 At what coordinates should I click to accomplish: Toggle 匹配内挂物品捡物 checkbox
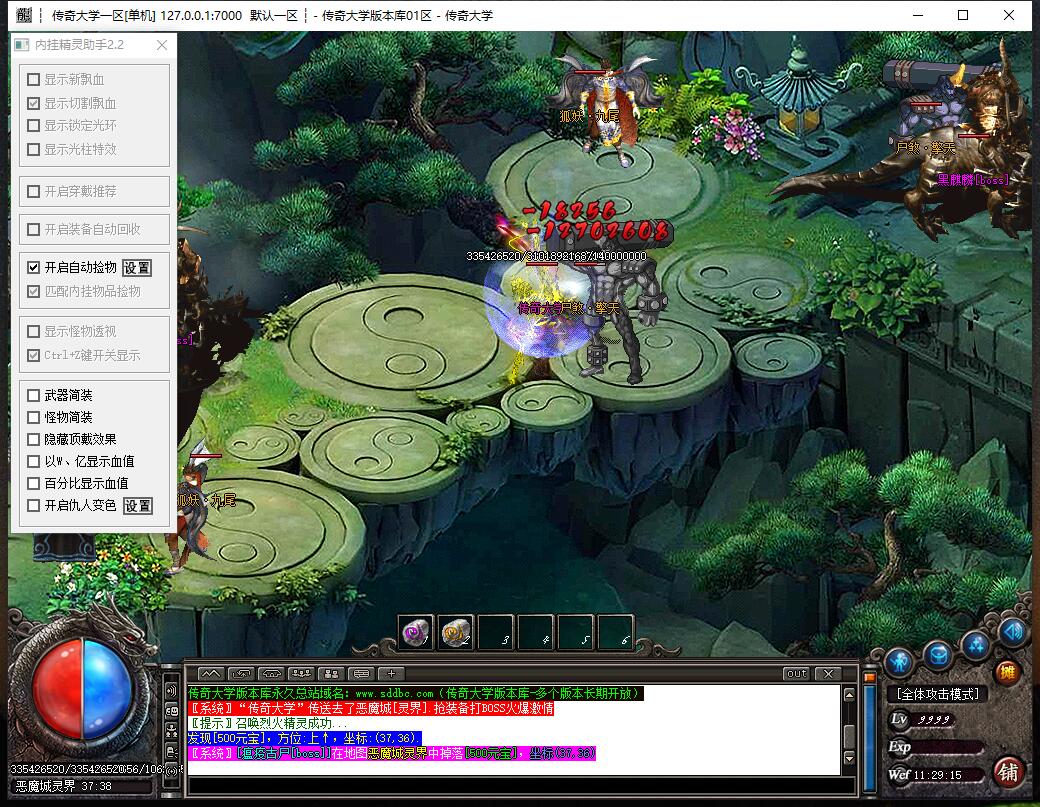coord(33,291)
